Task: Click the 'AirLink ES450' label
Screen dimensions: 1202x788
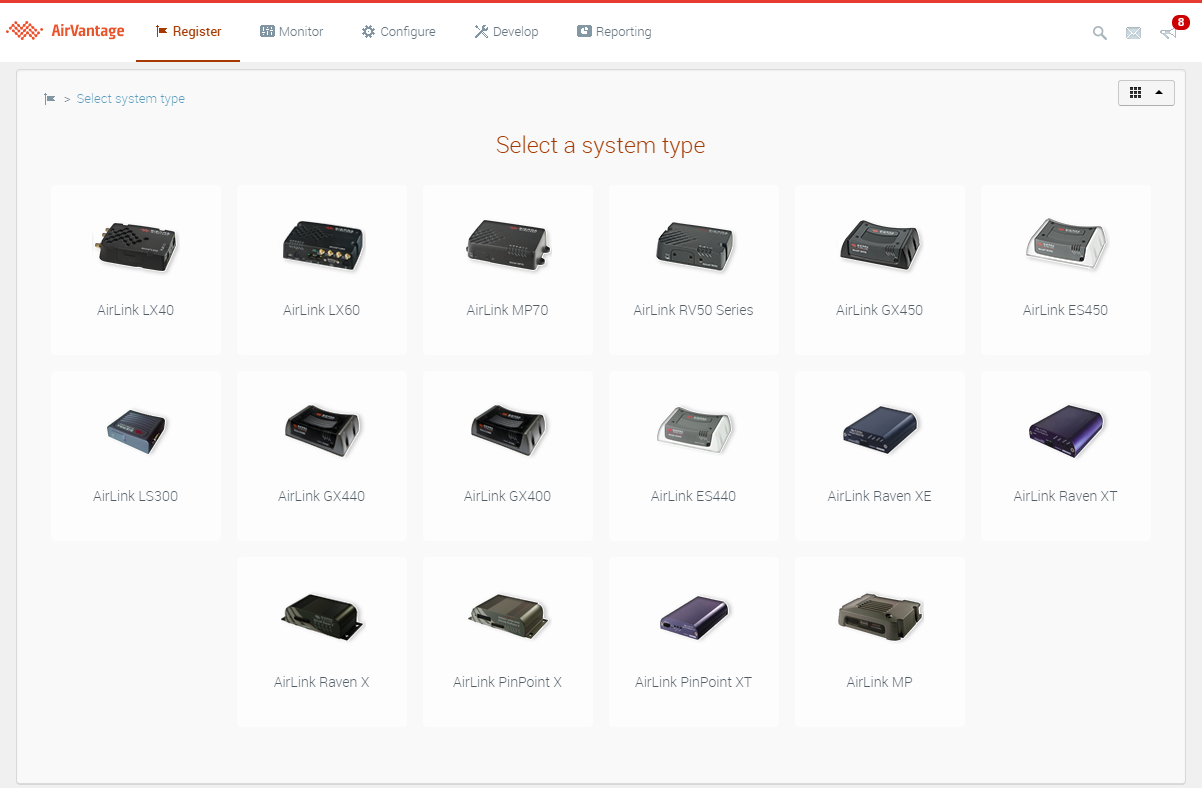Action: coord(1066,310)
